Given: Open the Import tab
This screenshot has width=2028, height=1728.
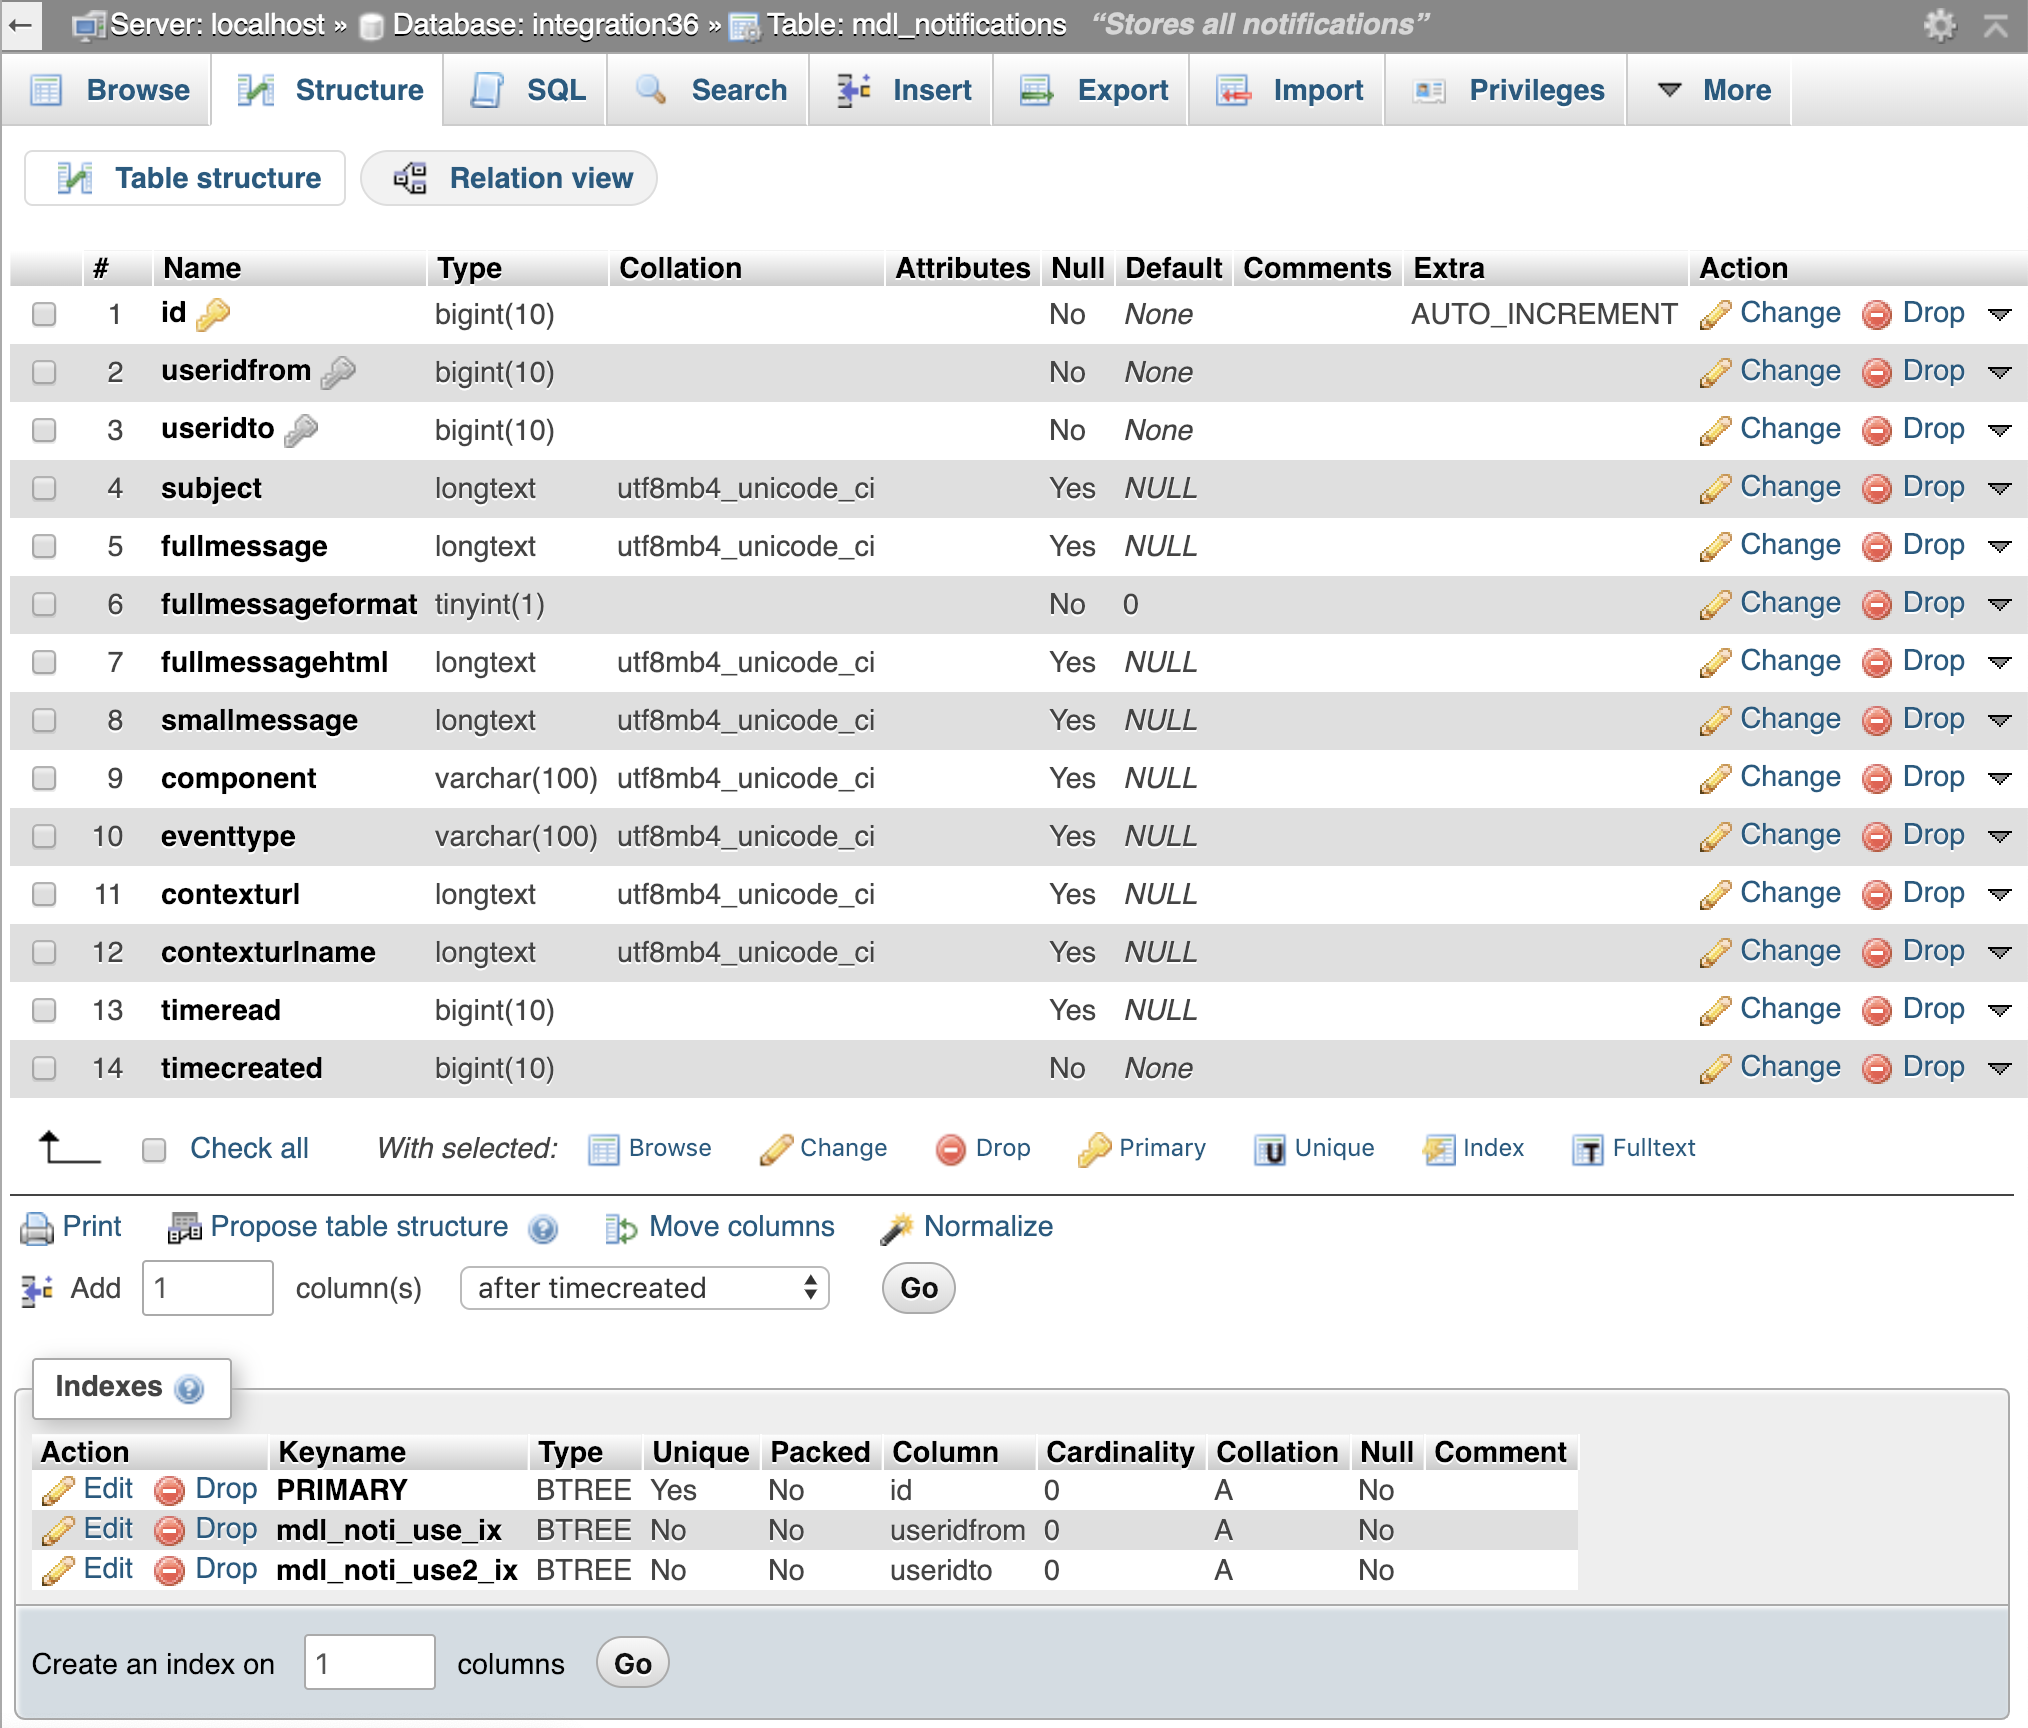Looking at the screenshot, I should click(x=1288, y=90).
